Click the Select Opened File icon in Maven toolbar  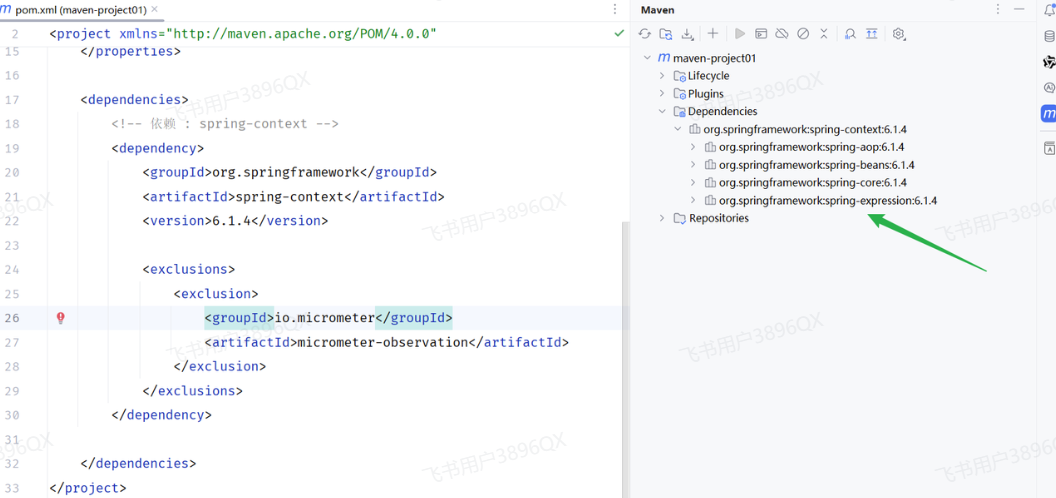coord(871,34)
